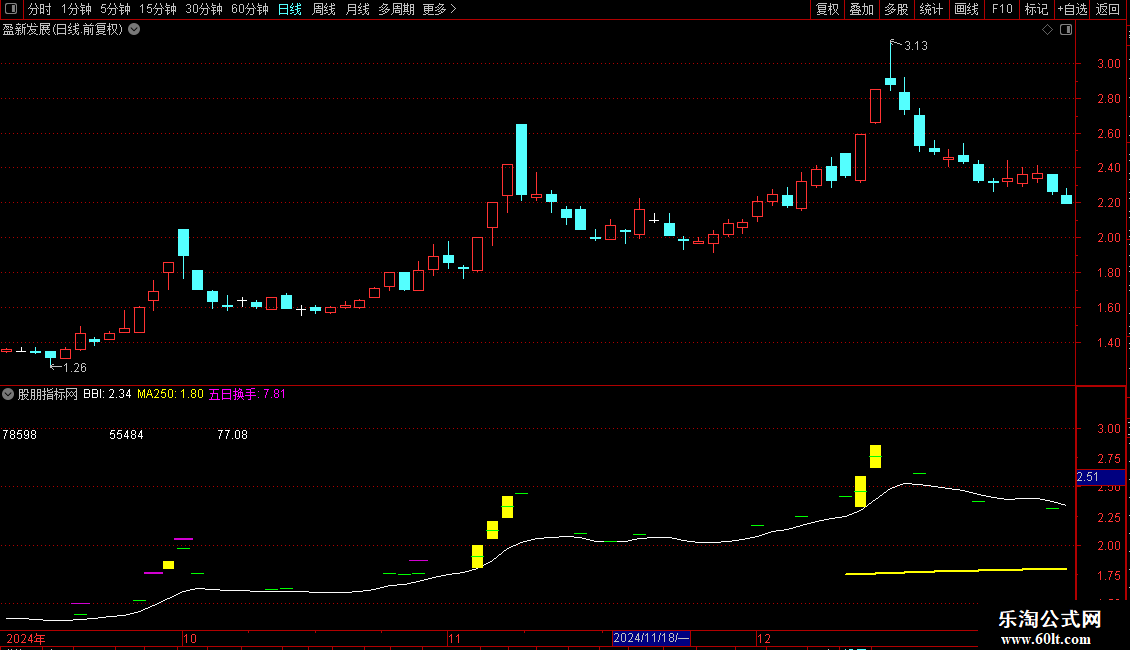Viewport: 1130px width, 650px height.
Task: Click the 2.00 price axis label on main chart
Action: coord(1108,238)
